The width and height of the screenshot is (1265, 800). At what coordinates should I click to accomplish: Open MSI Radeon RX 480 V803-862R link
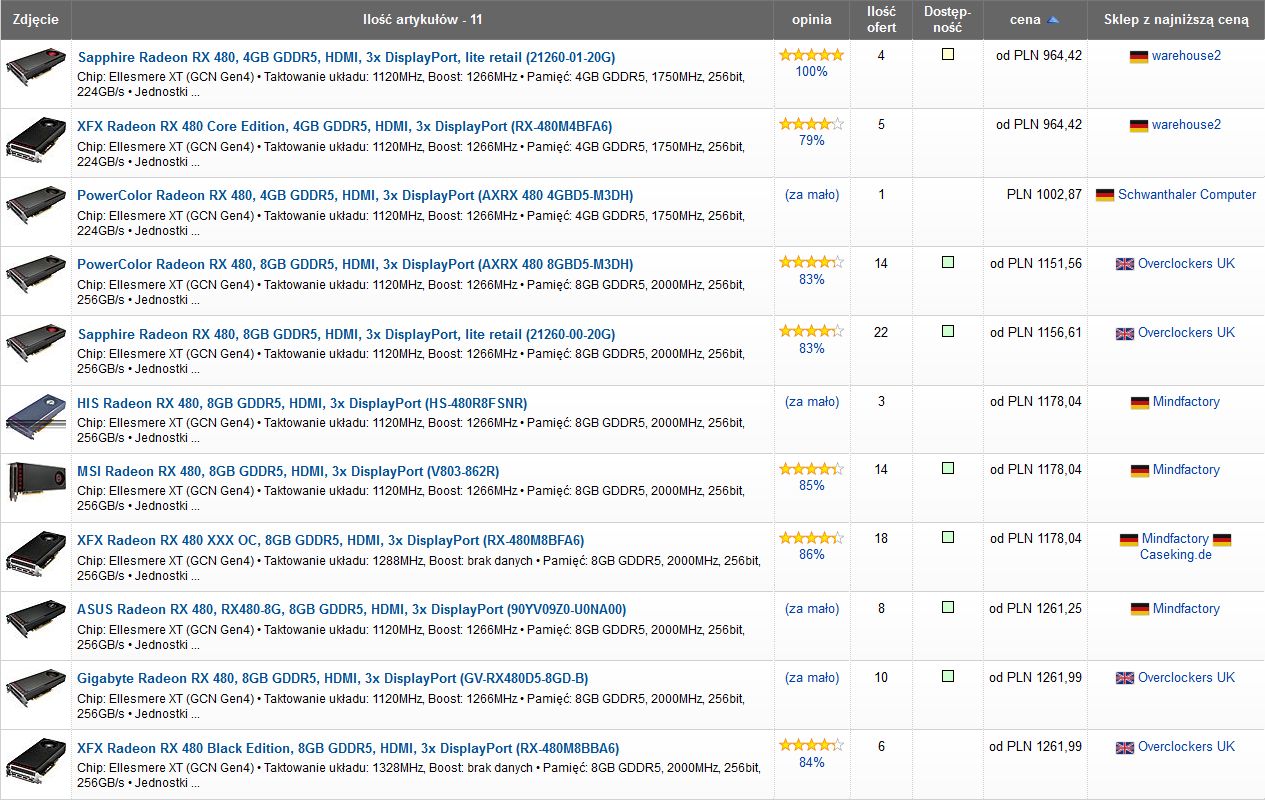tap(288, 471)
